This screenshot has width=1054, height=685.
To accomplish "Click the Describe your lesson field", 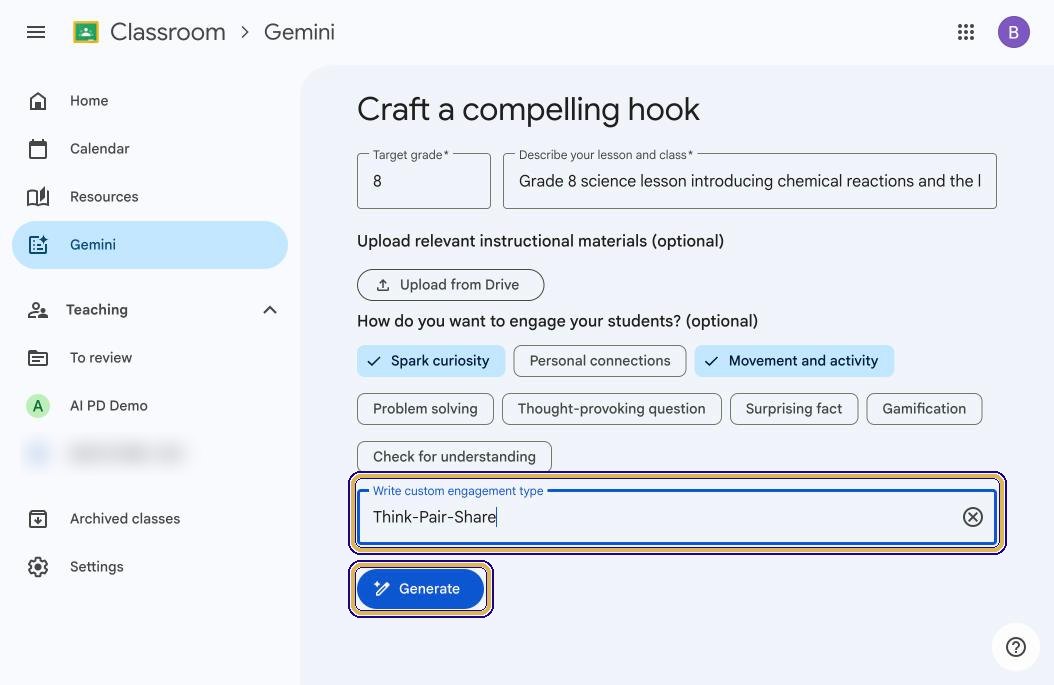I will coord(749,181).
